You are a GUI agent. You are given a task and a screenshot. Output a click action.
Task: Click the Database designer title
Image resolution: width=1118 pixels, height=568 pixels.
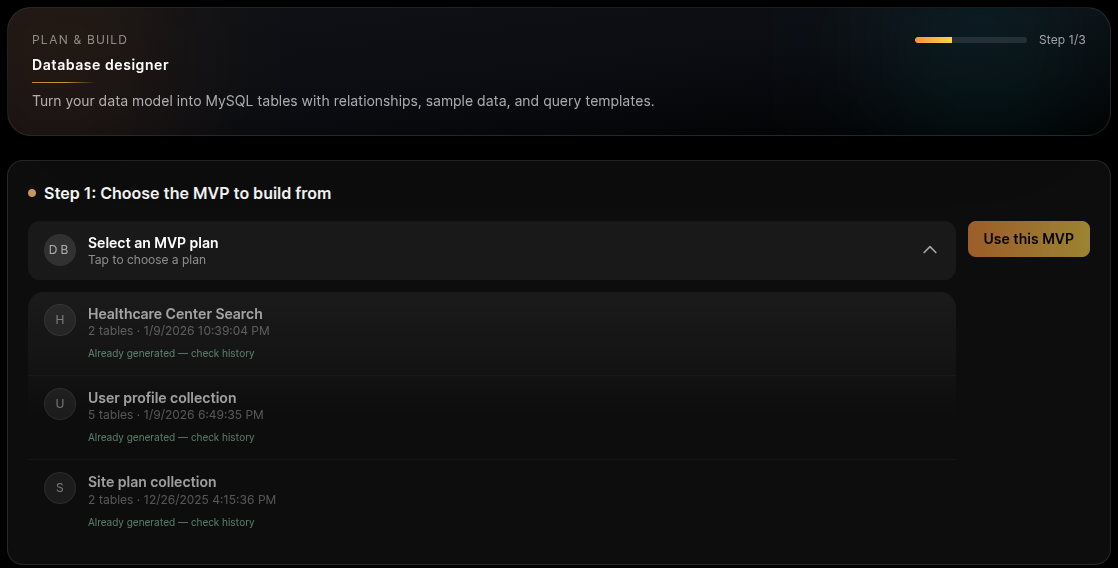(100, 65)
